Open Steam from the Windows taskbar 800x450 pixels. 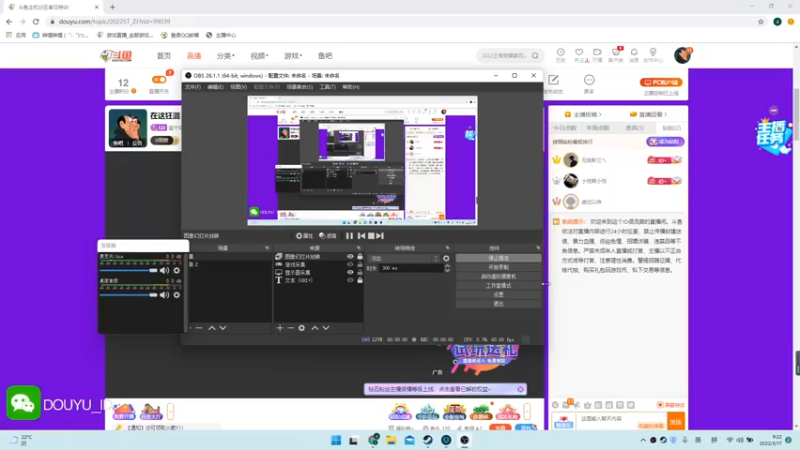(428, 440)
